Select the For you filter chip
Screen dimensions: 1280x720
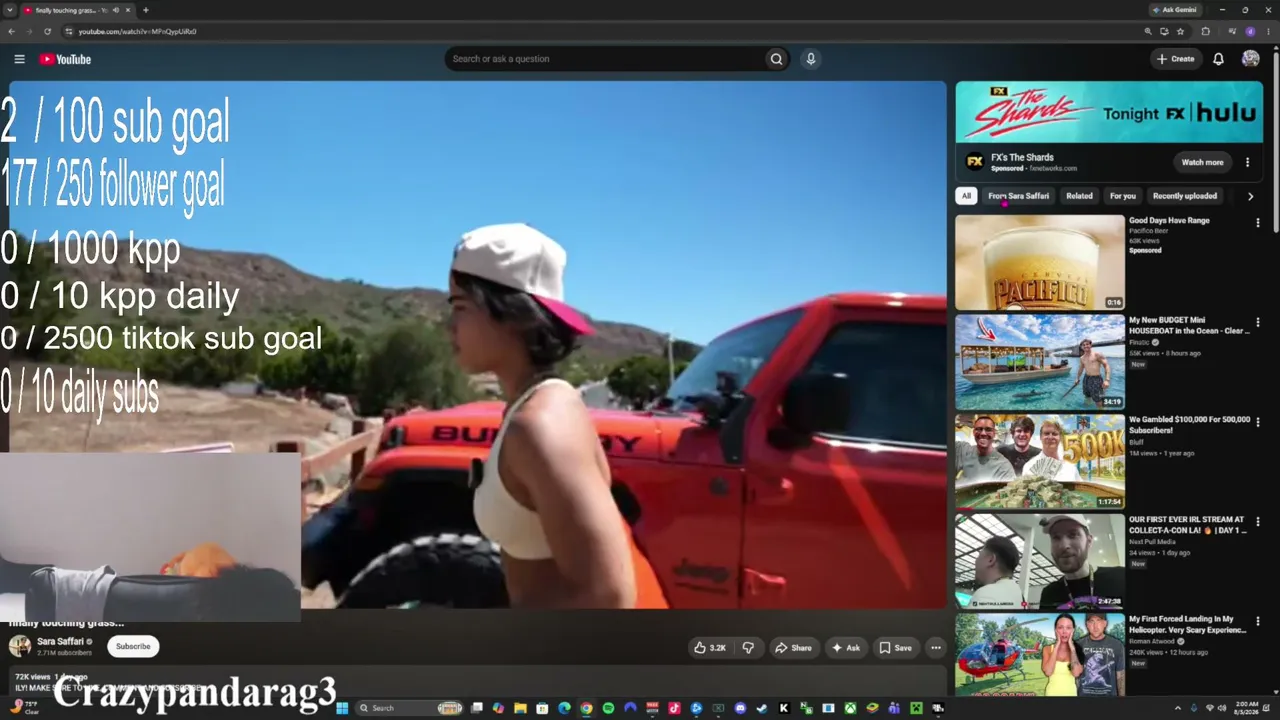1122,196
